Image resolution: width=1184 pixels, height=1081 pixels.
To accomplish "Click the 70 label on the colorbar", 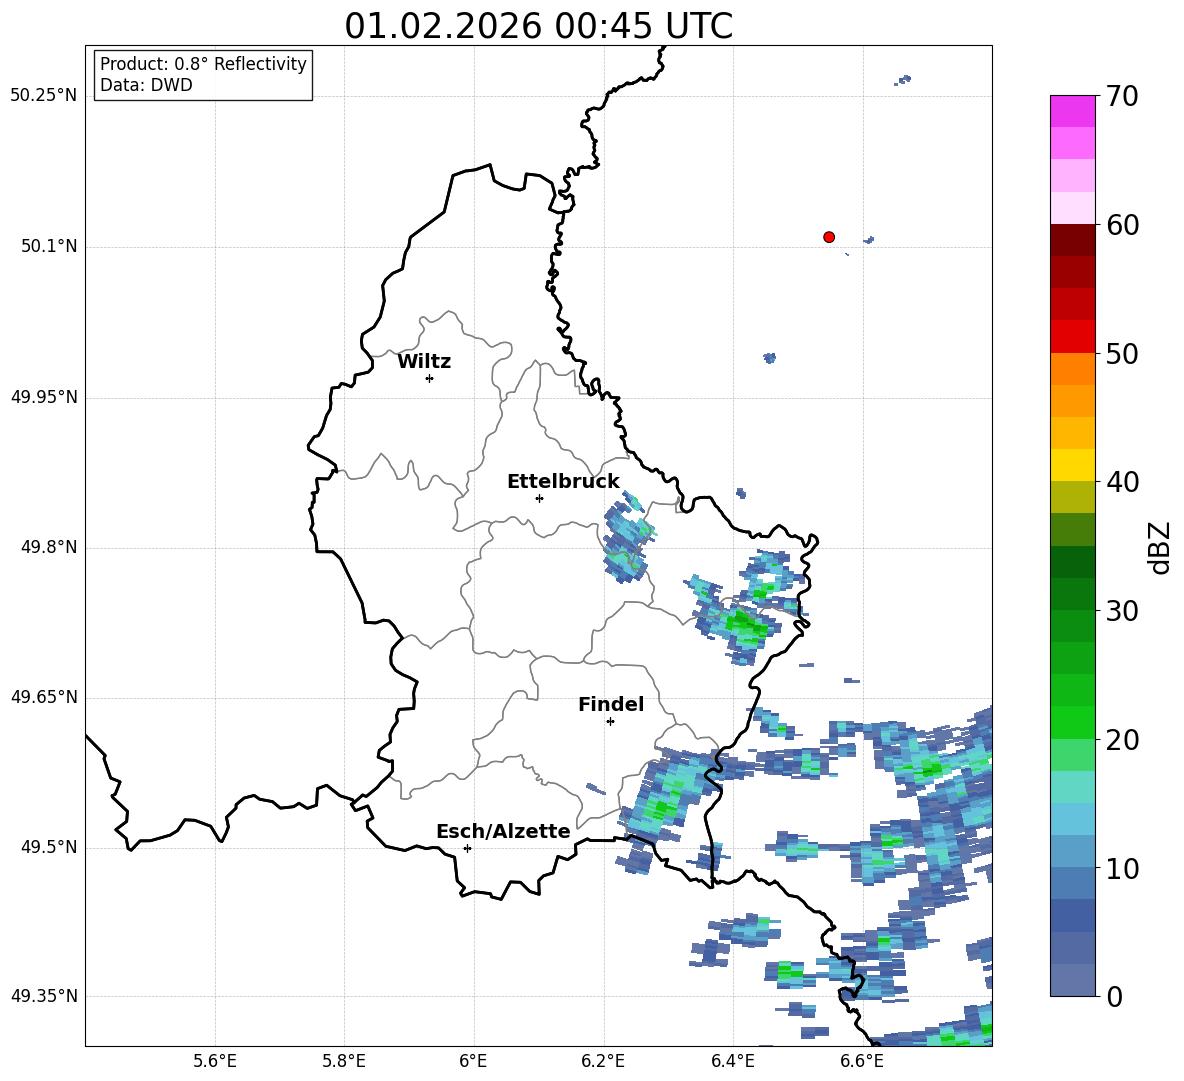I will [1121, 96].
